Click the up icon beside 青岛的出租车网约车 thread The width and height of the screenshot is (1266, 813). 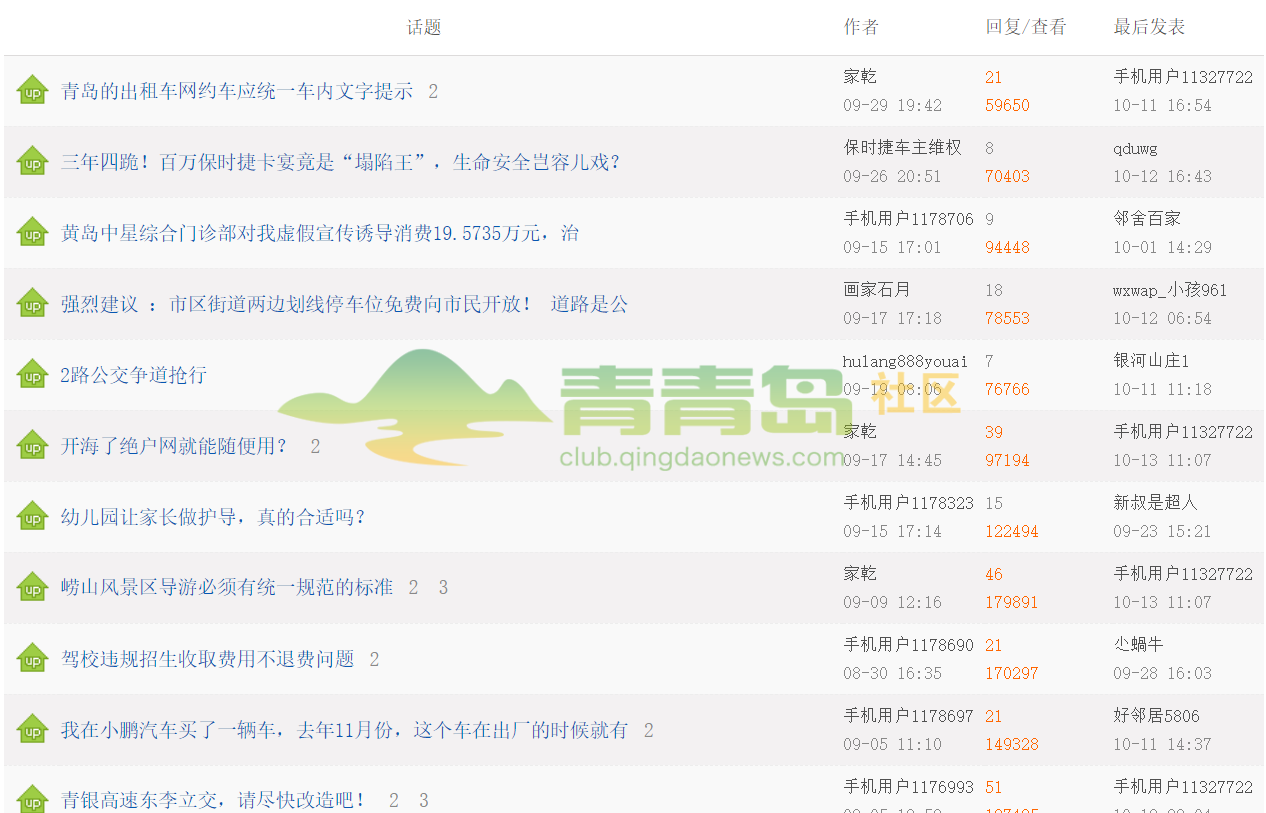tap(32, 91)
